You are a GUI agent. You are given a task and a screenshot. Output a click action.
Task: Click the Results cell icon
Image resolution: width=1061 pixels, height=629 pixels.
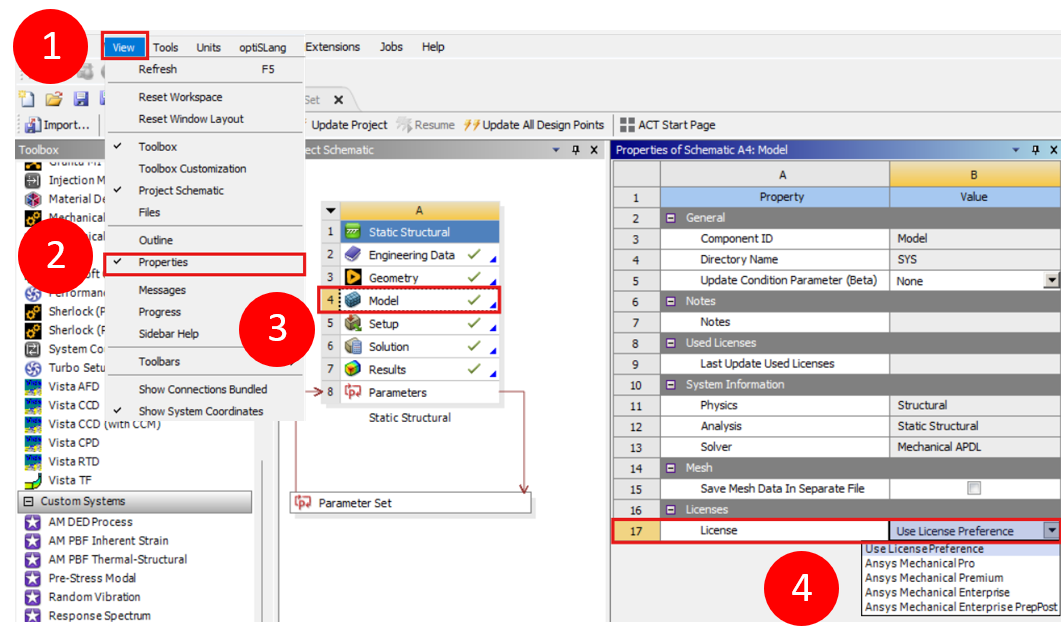353,369
